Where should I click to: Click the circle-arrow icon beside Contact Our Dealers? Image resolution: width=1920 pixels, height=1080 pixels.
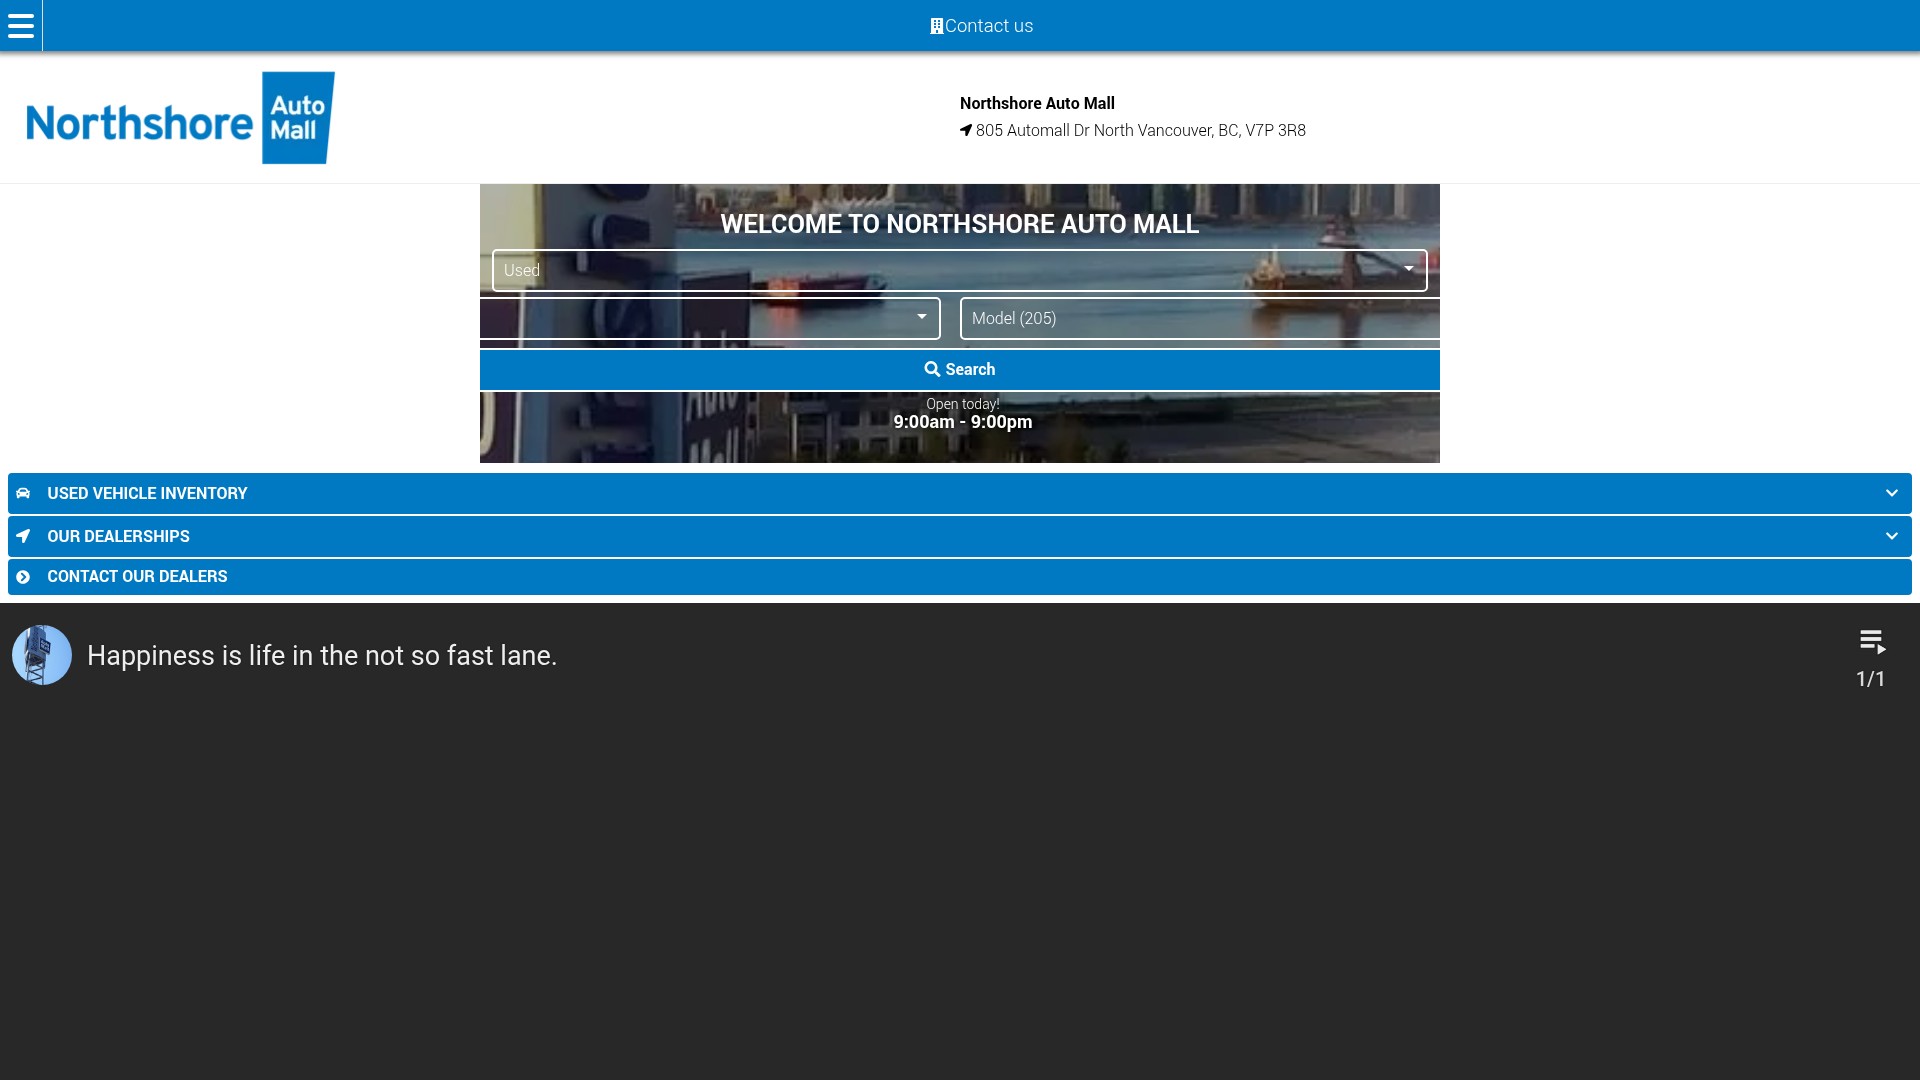click(x=23, y=577)
